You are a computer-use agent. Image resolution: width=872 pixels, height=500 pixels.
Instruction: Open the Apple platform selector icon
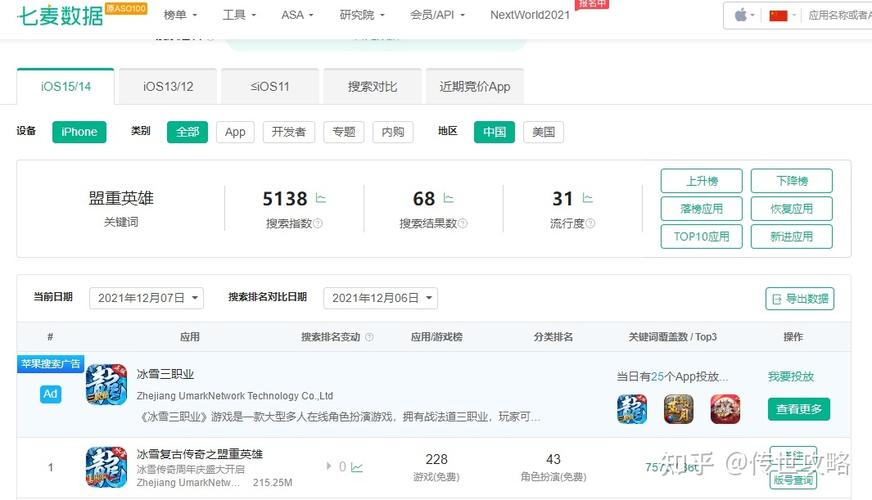[x=741, y=15]
